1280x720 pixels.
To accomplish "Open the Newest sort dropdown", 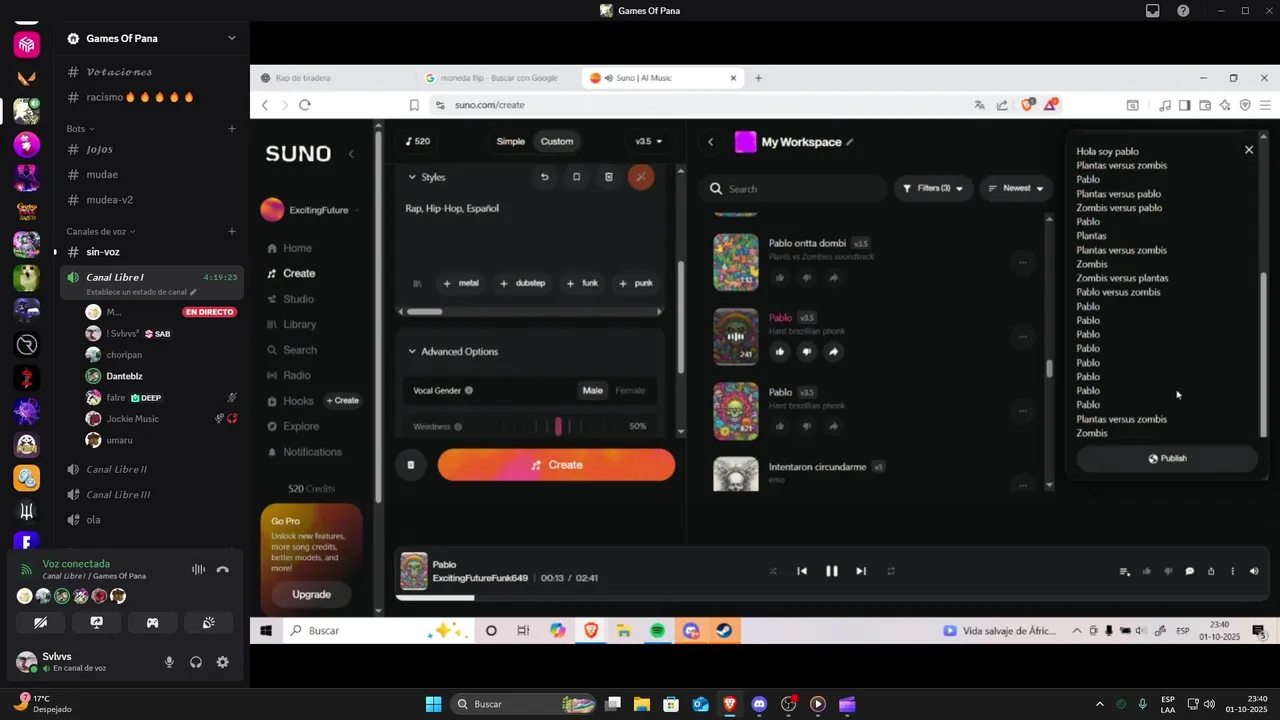I will 1016,188.
